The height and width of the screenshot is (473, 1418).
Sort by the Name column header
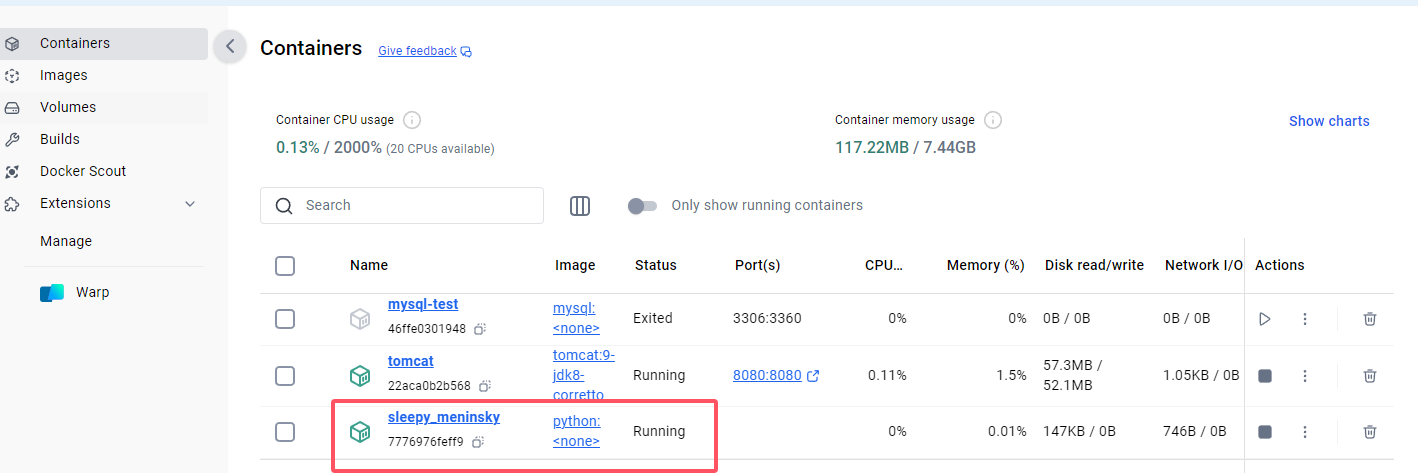pos(369,265)
